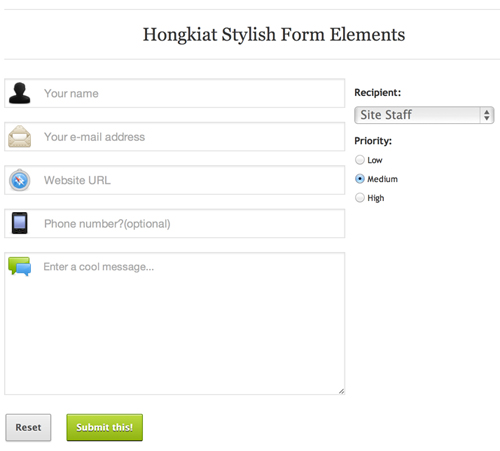
Task: Select the Medium priority radio button
Action: 360,179
